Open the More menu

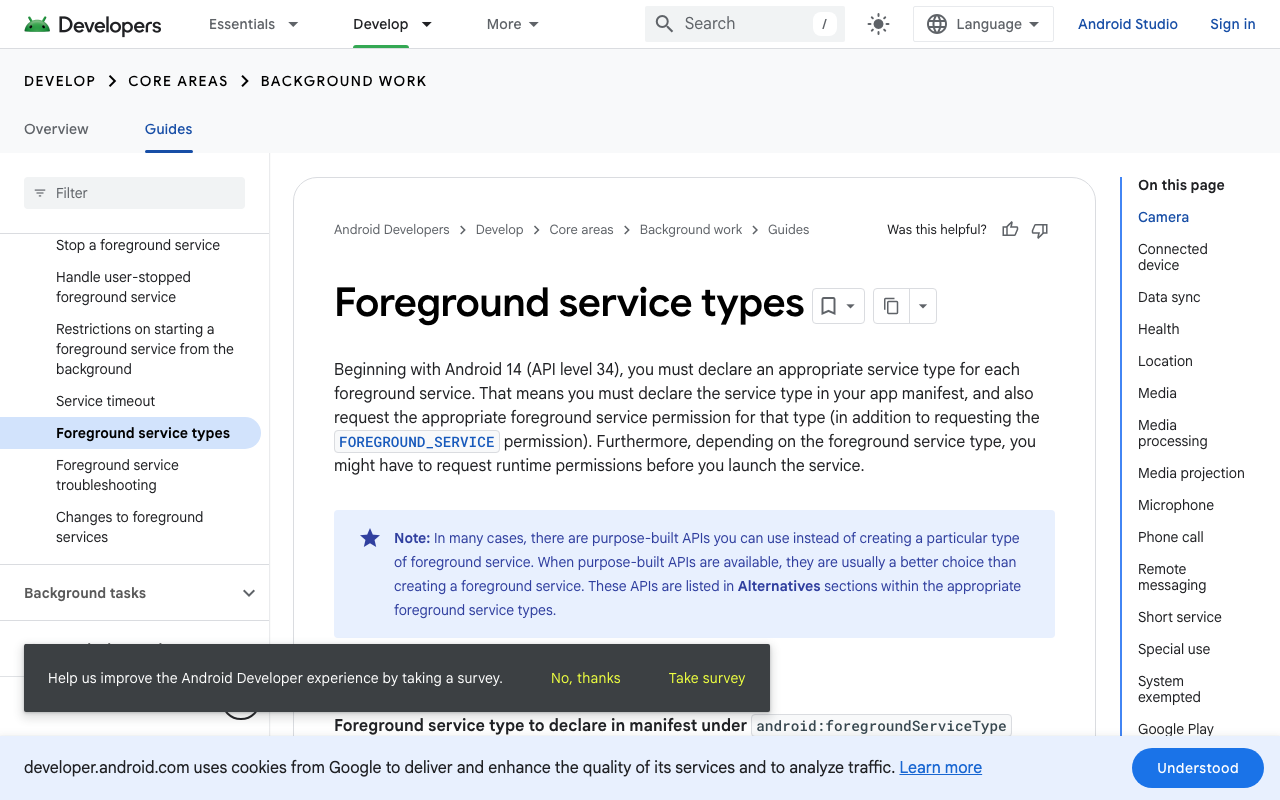pyautogui.click(x=513, y=24)
